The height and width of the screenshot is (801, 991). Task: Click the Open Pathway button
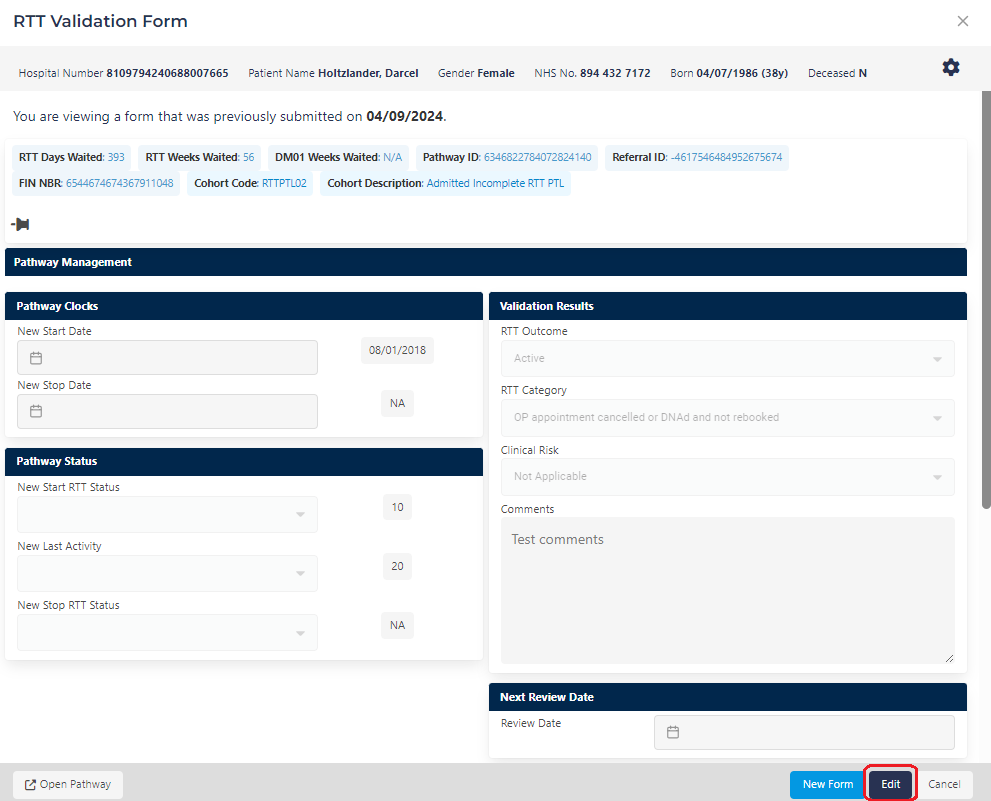68,785
